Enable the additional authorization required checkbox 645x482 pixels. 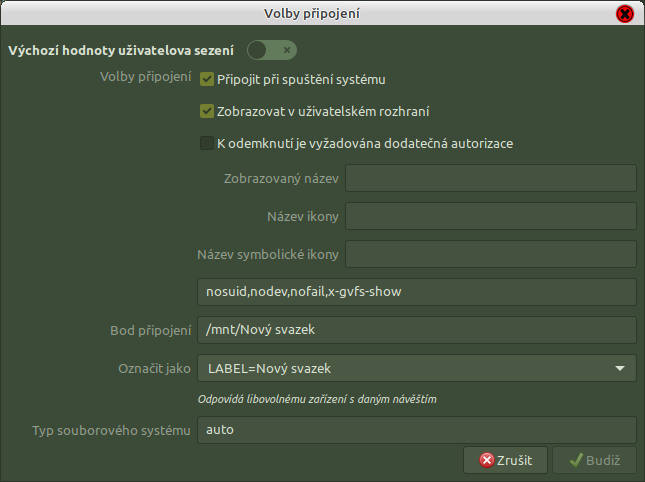207,143
